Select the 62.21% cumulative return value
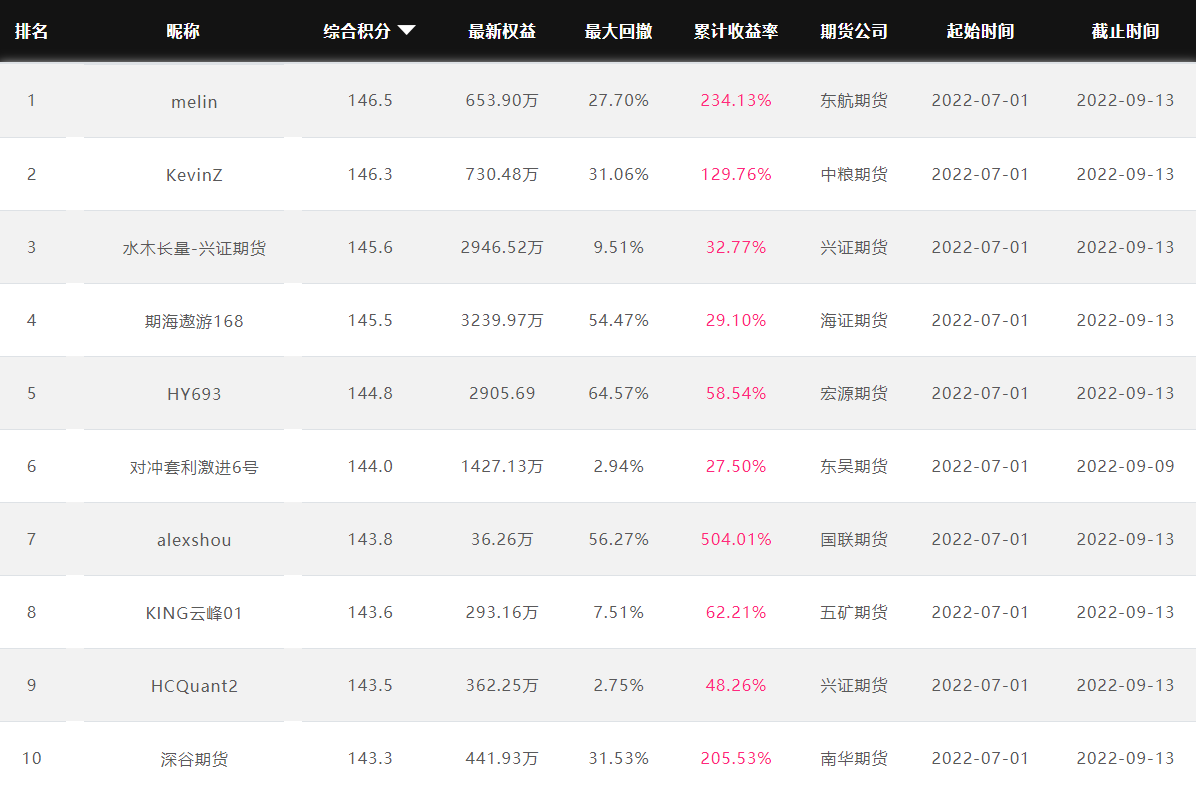Image resolution: width=1196 pixels, height=792 pixels. [736, 612]
